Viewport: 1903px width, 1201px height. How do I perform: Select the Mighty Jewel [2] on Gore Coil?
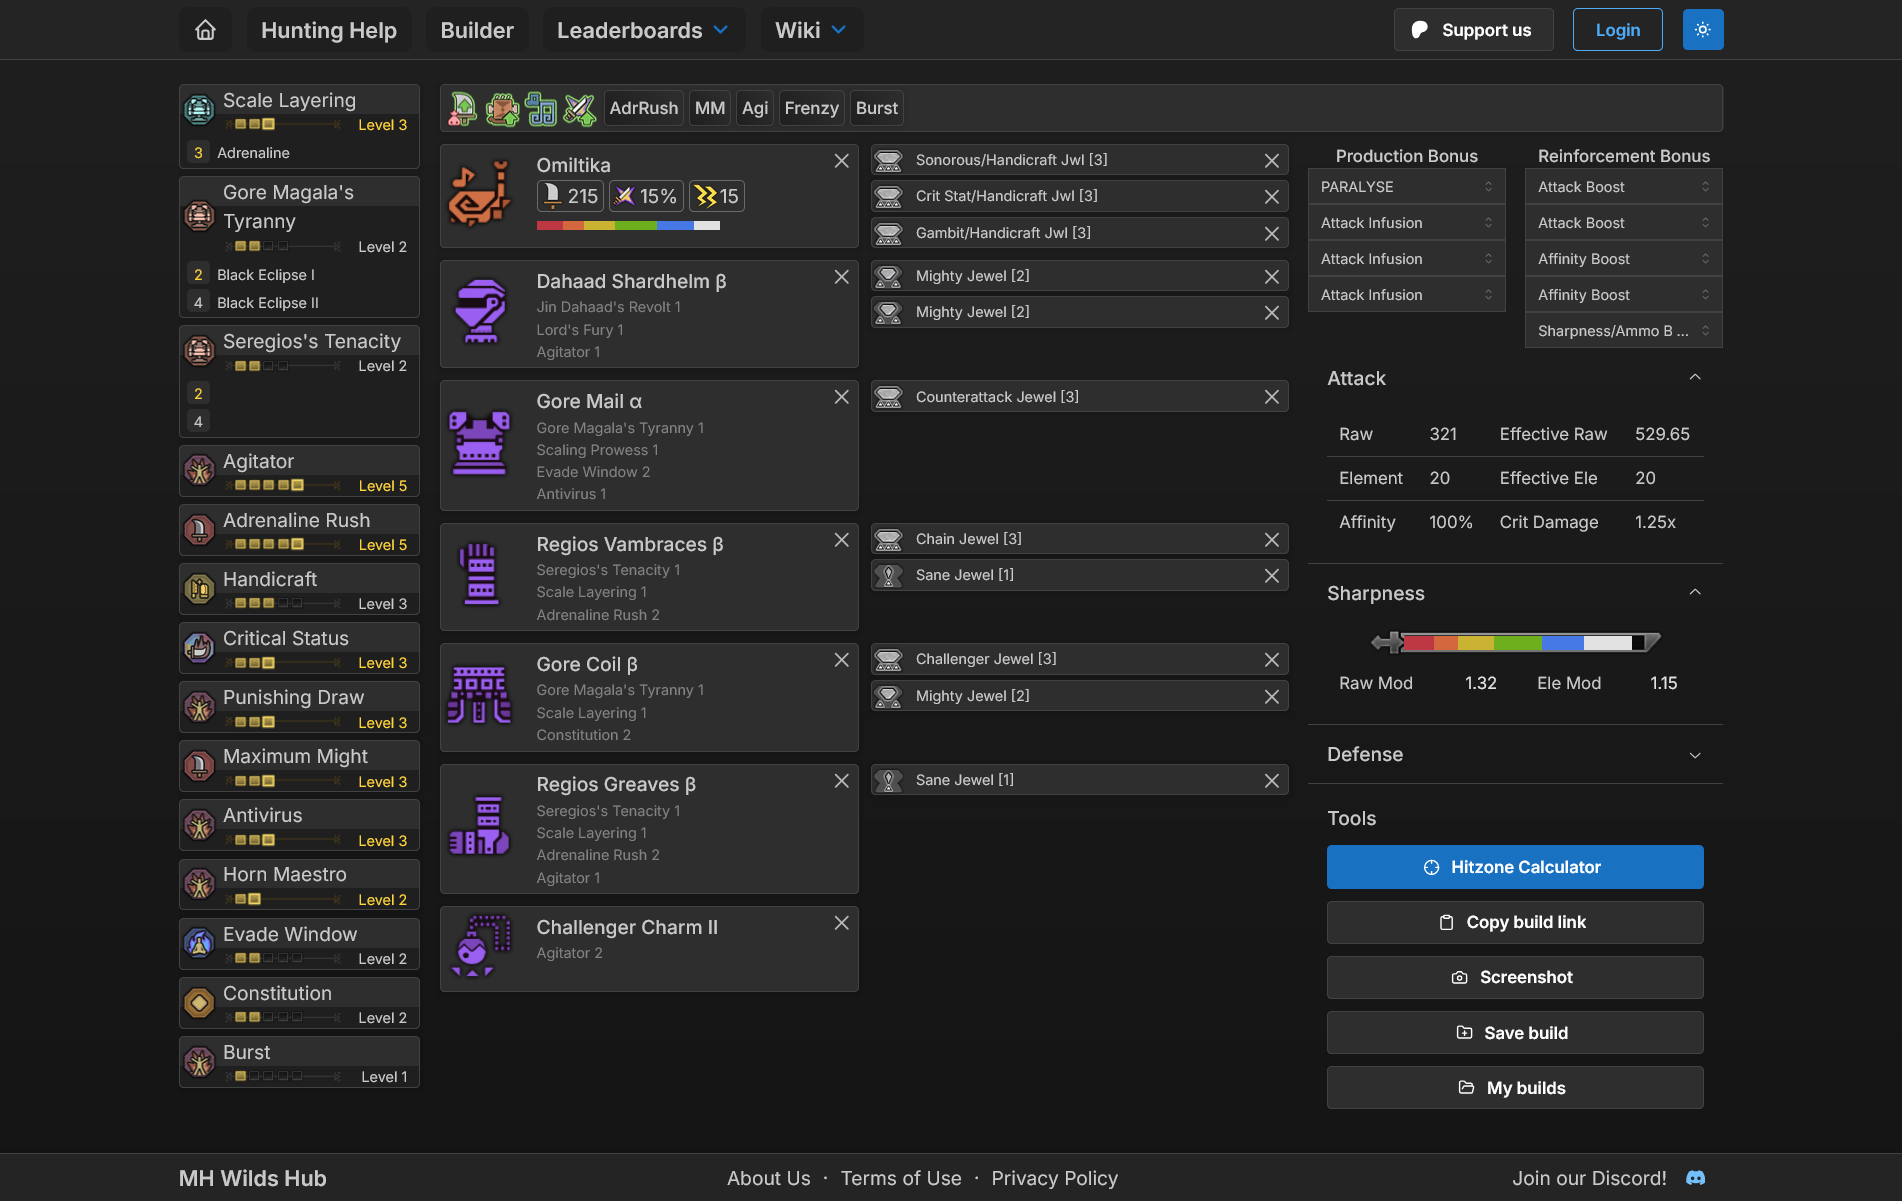tap(1079, 696)
